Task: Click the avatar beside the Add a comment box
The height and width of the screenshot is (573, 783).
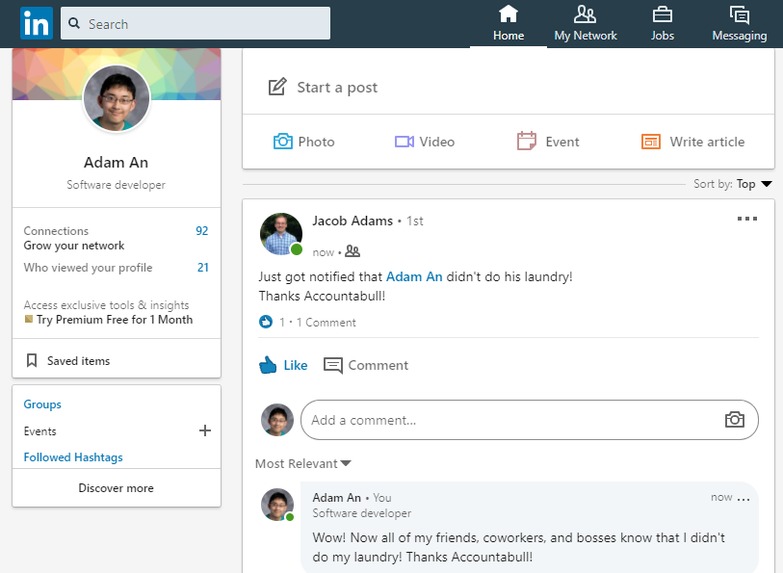Action: click(277, 420)
